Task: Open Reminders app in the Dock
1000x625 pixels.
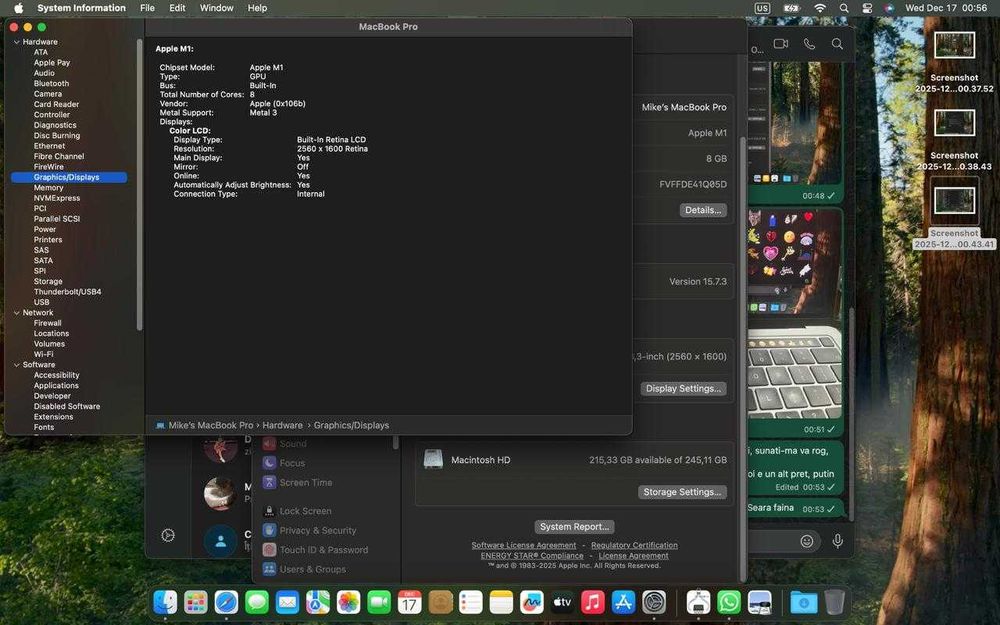Action: [x=471, y=601]
